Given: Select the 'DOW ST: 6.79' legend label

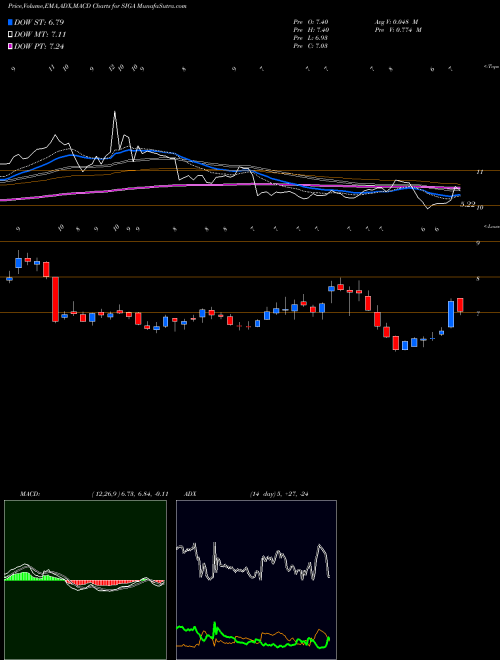Looking at the screenshot, I should tap(39, 22).
